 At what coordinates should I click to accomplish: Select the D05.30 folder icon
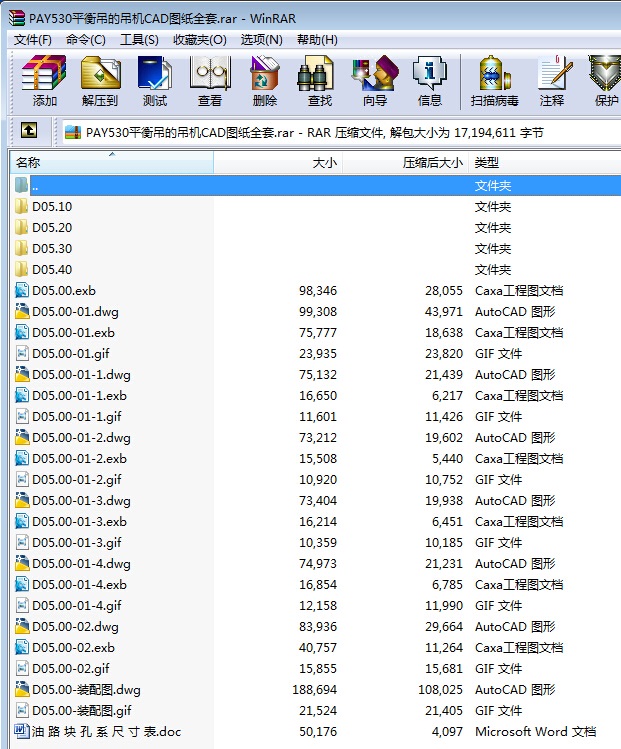point(21,248)
